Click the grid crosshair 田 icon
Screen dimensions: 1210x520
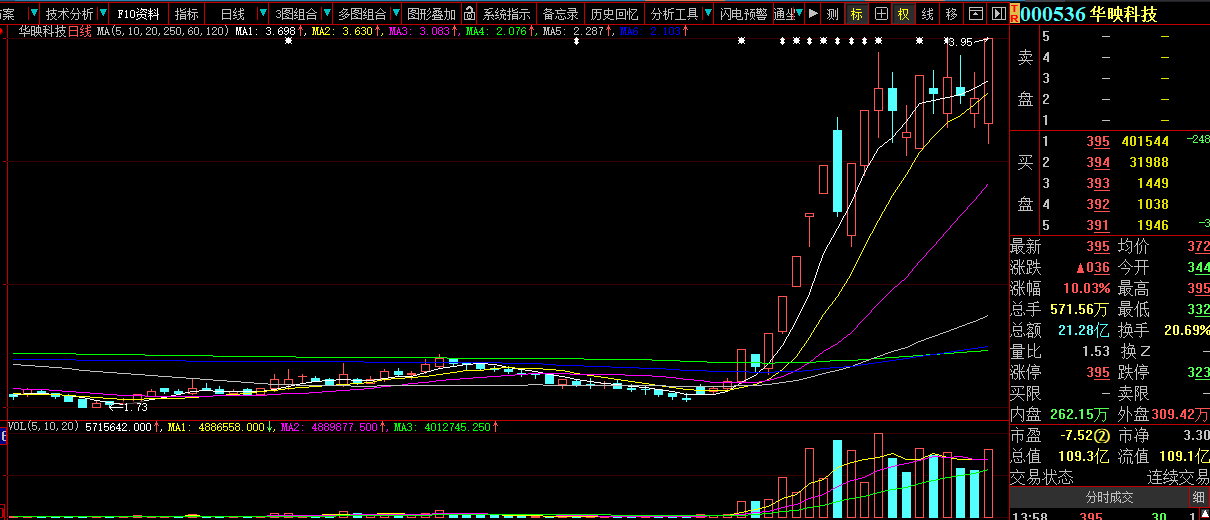click(880, 14)
